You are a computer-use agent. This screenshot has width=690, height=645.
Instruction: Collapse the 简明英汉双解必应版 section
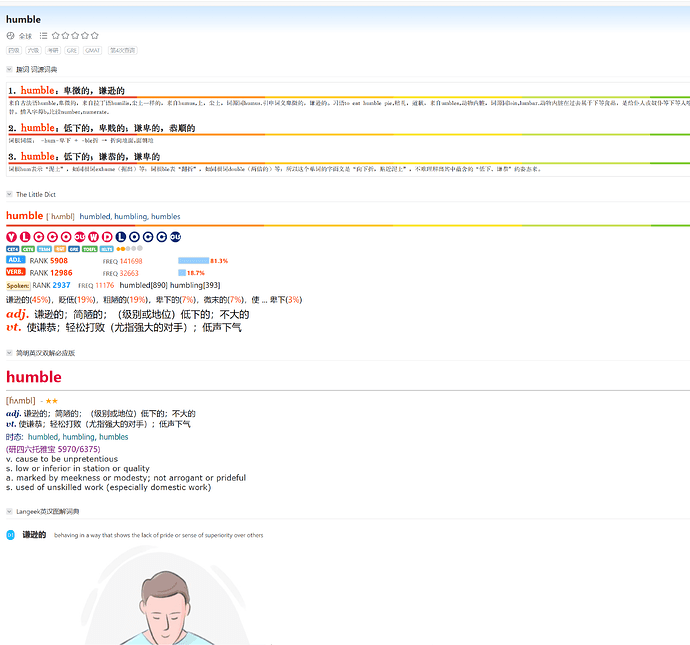pyautogui.click(x=9, y=352)
